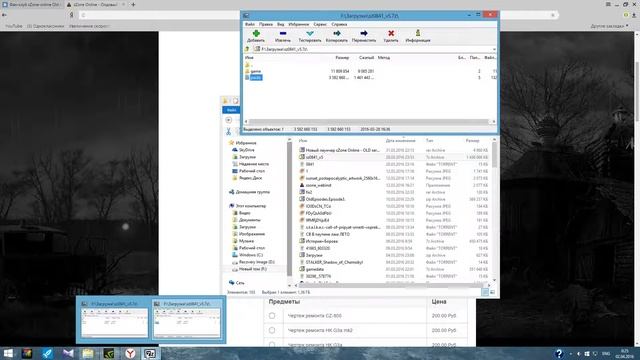The height and width of the screenshot is (360, 640).
Task: Click the Переместить (Move) arrow icon
Action: (364, 33)
